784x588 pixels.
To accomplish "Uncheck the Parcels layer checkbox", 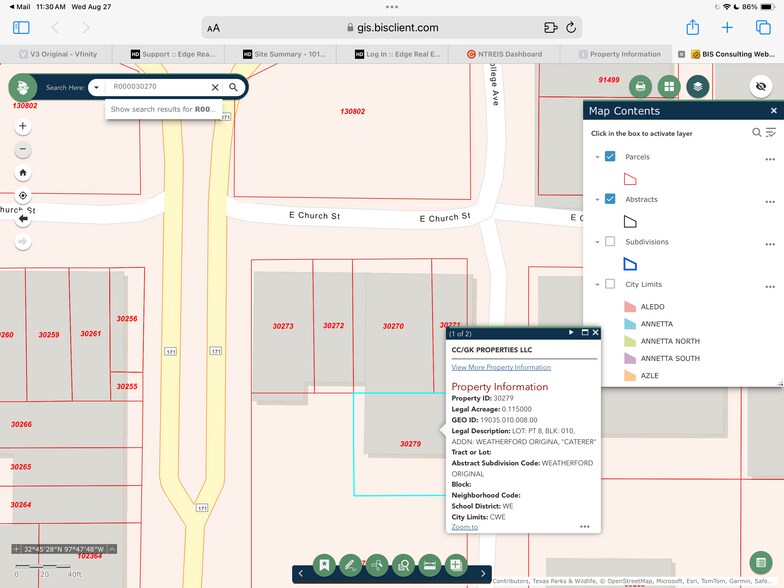I will pos(610,157).
